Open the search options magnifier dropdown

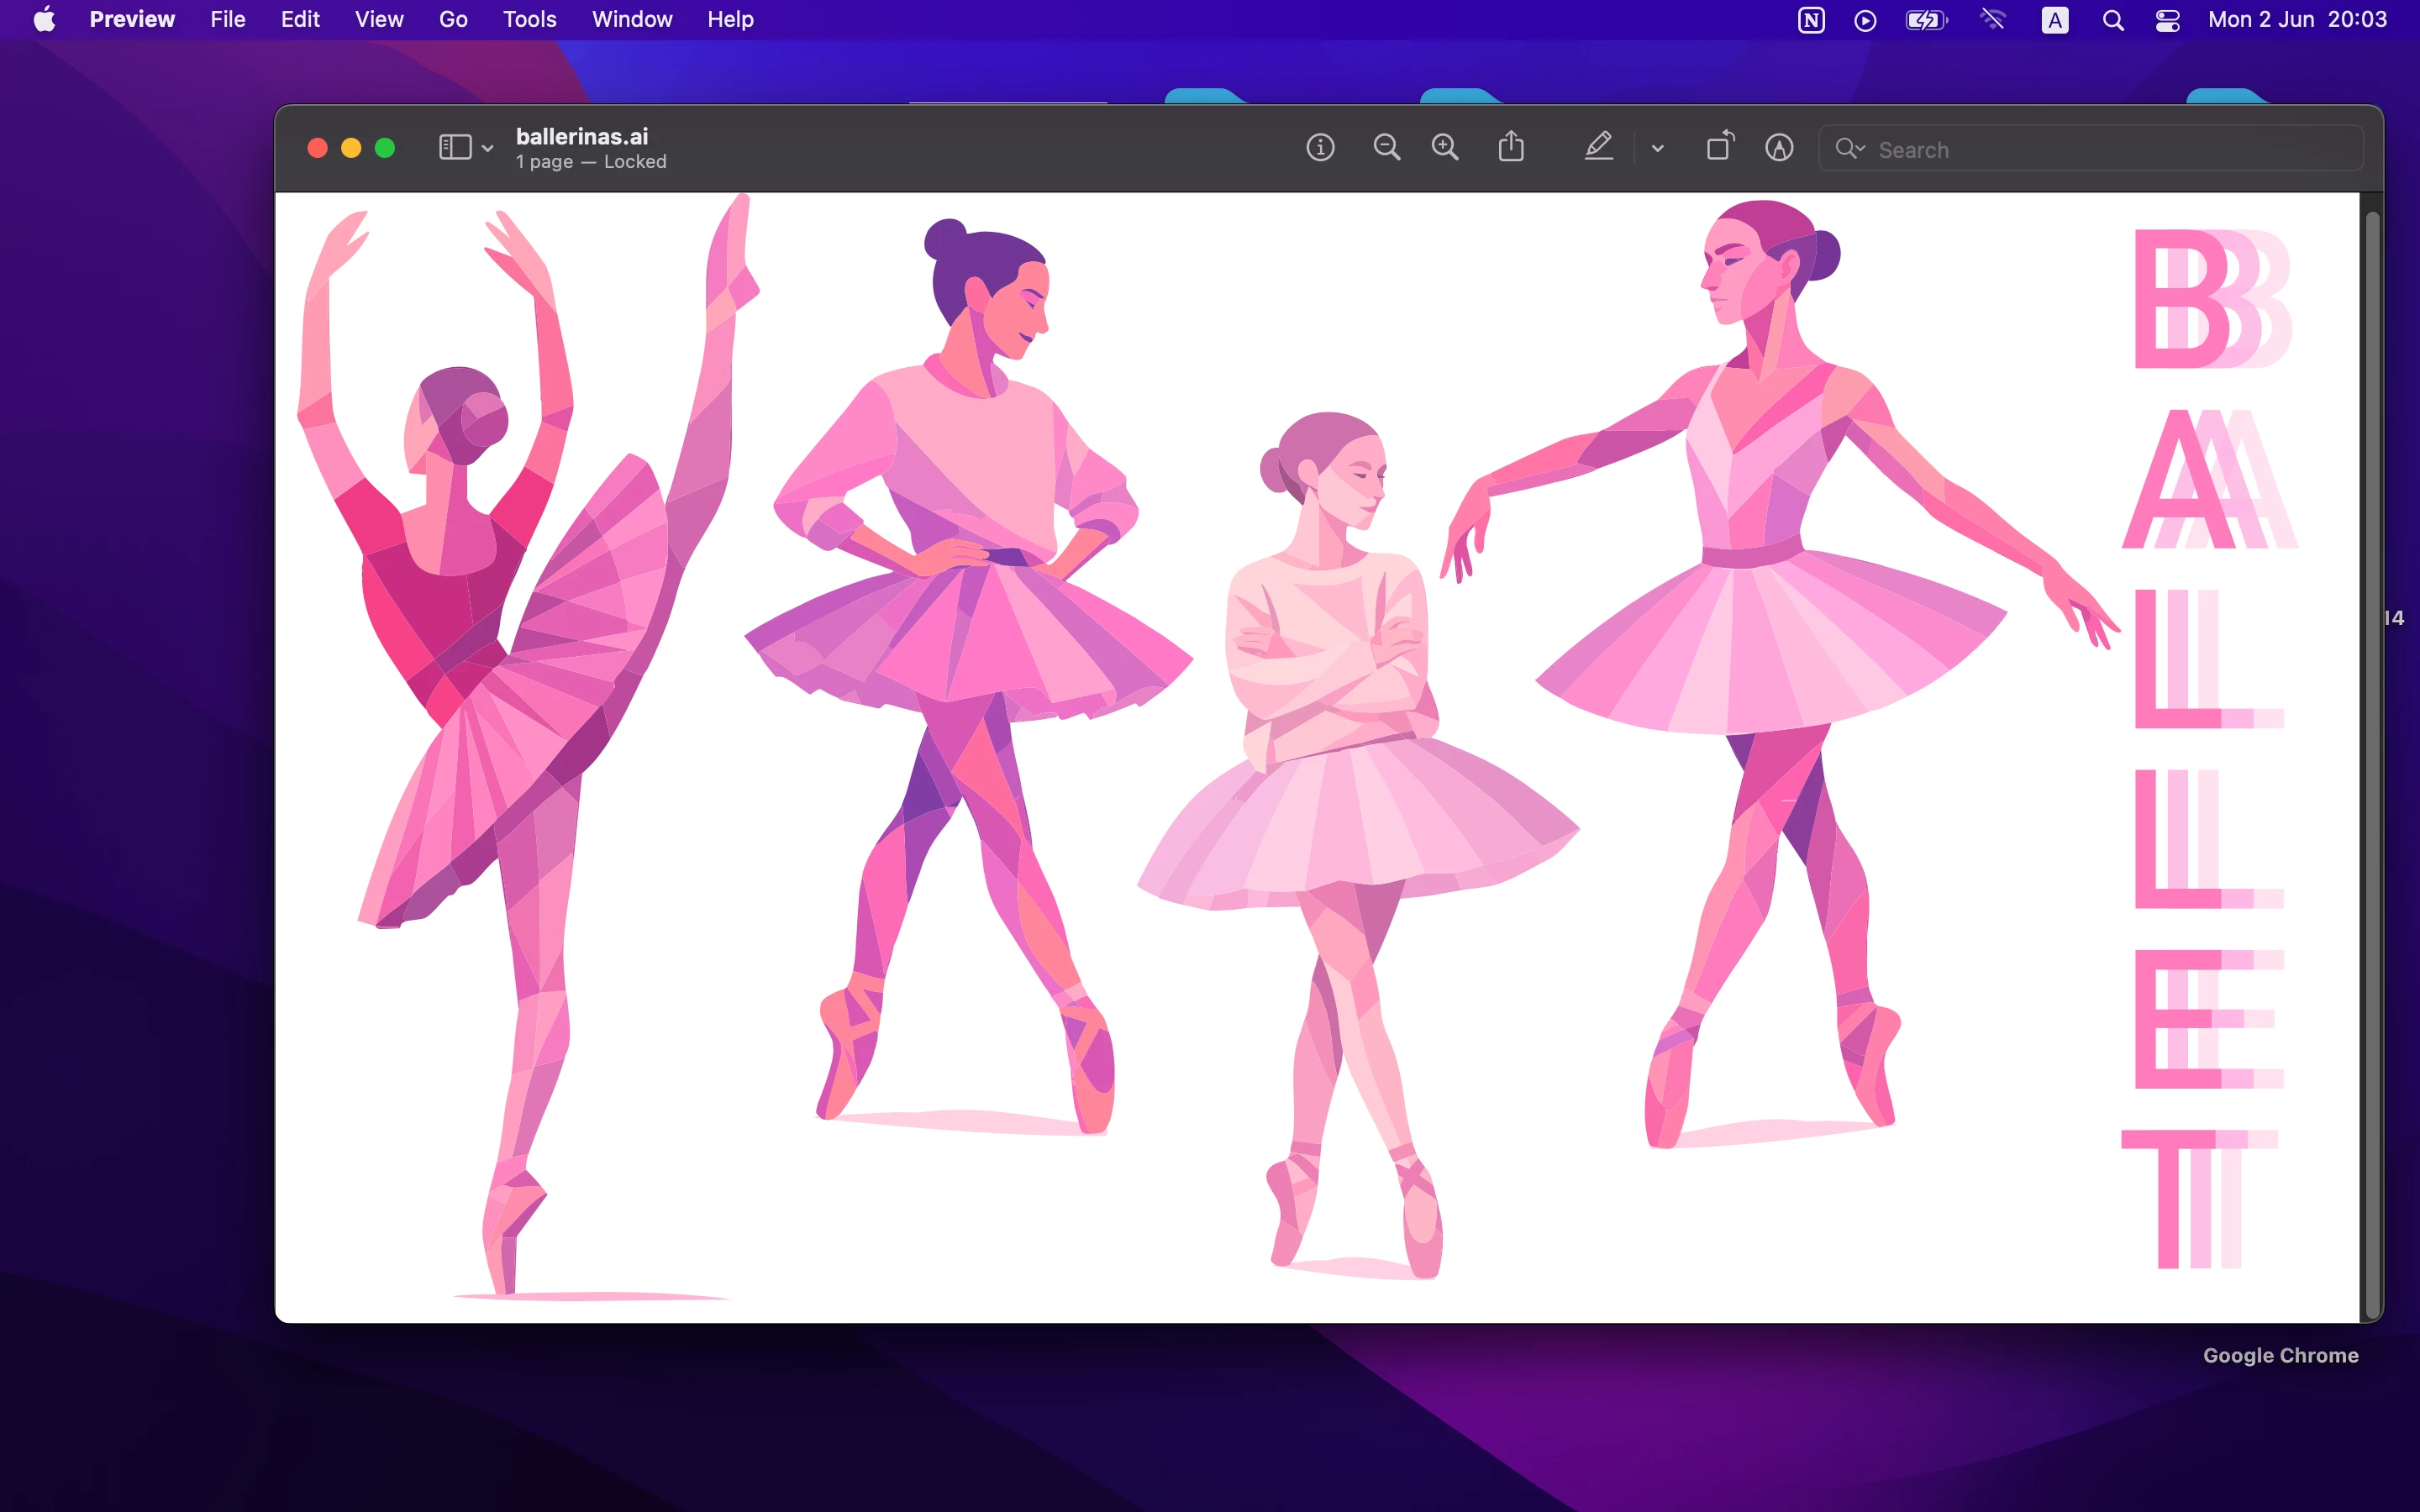pos(1849,149)
